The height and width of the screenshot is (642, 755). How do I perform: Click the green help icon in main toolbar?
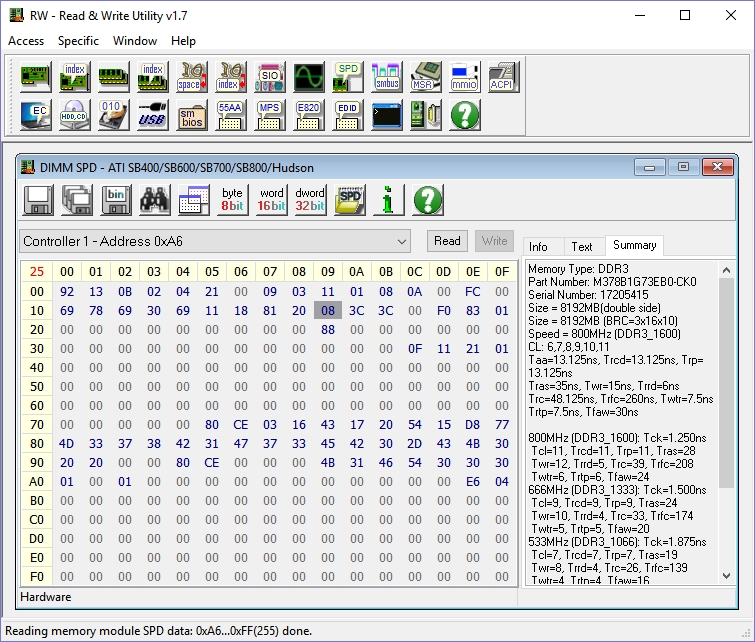pos(465,115)
